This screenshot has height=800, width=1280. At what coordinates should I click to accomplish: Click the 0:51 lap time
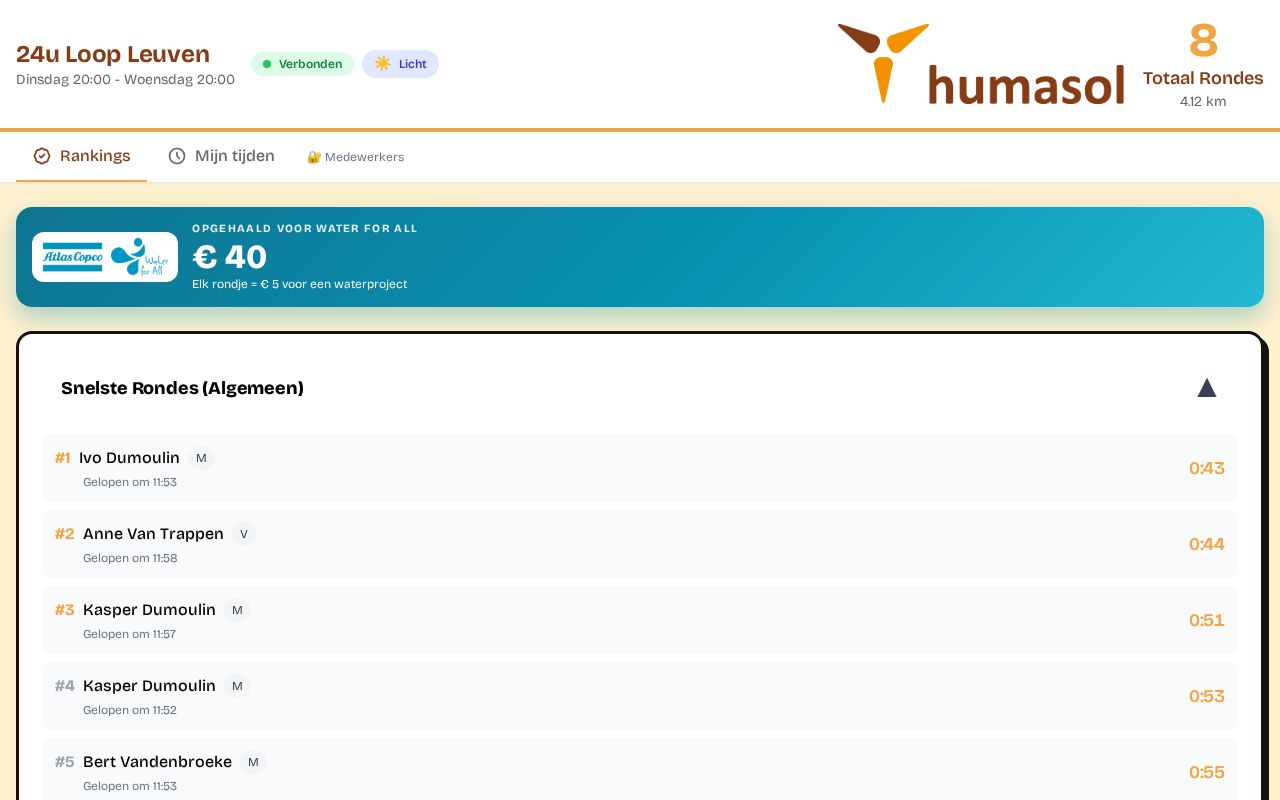pyautogui.click(x=1207, y=620)
